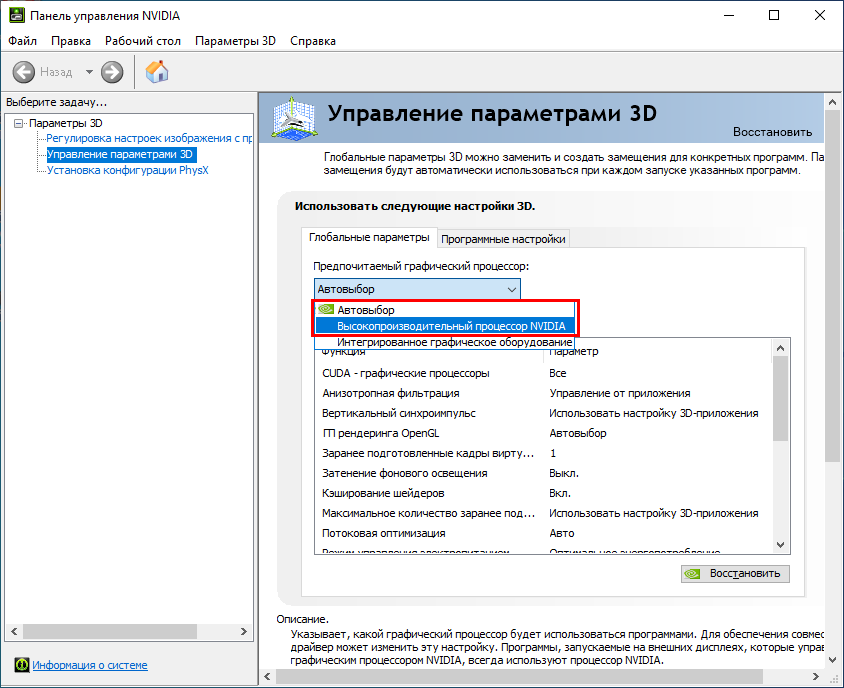Select Заранее подготовленные кадры setting row
The width and height of the screenshot is (844, 688).
tap(544, 453)
